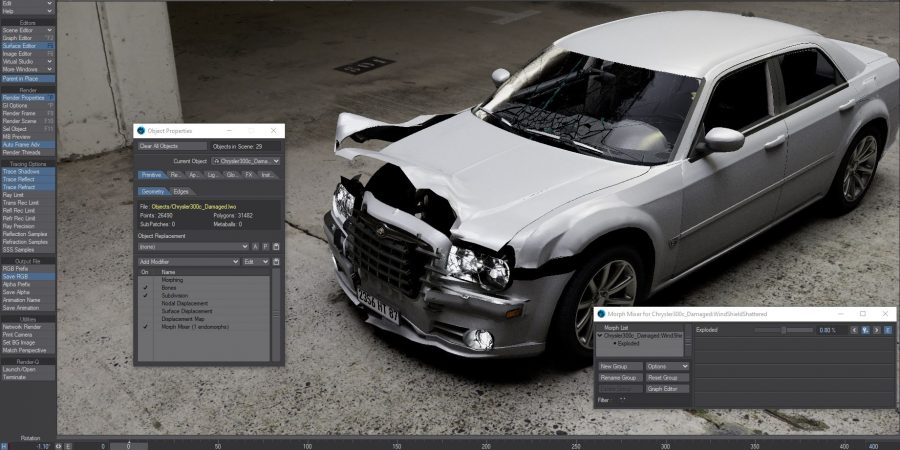Click Render Frame in the sidebar
This screenshot has height=450, width=900.
[x=28, y=114]
